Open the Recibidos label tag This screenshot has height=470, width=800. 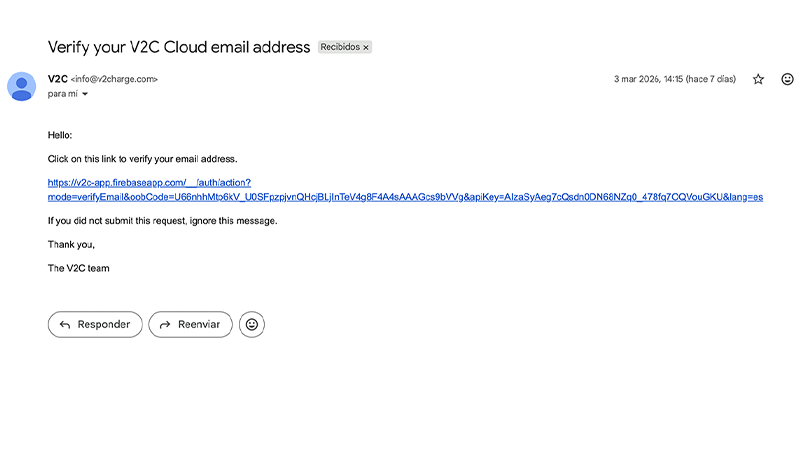[x=339, y=47]
